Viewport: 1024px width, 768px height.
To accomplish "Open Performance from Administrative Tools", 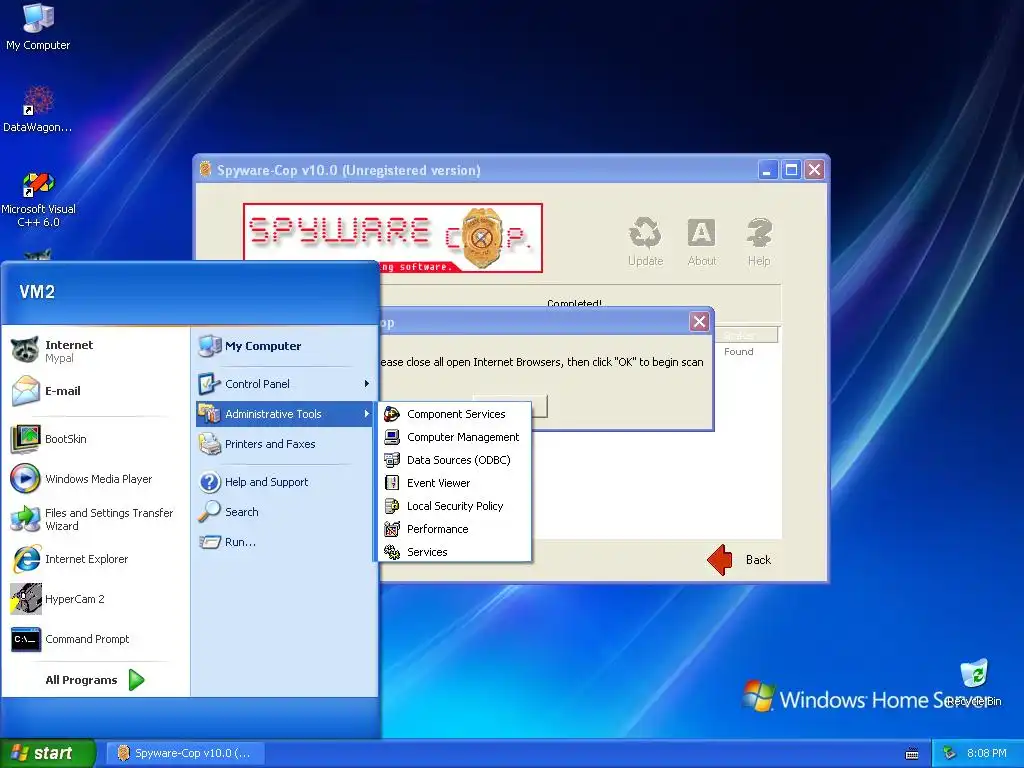I will [455, 529].
